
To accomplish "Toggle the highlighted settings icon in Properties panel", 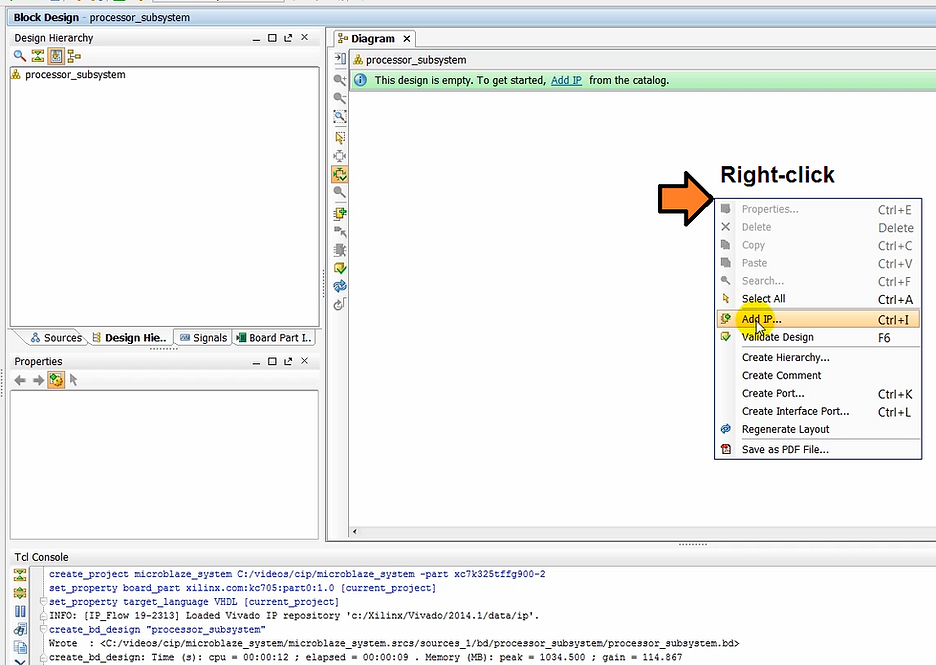I will [56, 380].
